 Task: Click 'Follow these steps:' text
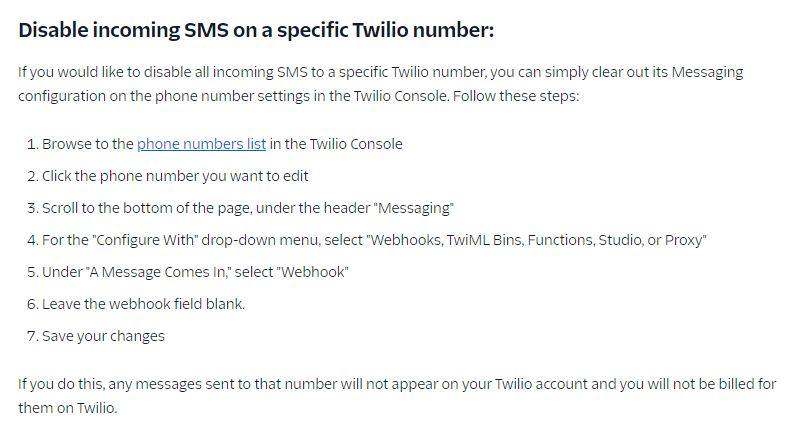point(516,96)
